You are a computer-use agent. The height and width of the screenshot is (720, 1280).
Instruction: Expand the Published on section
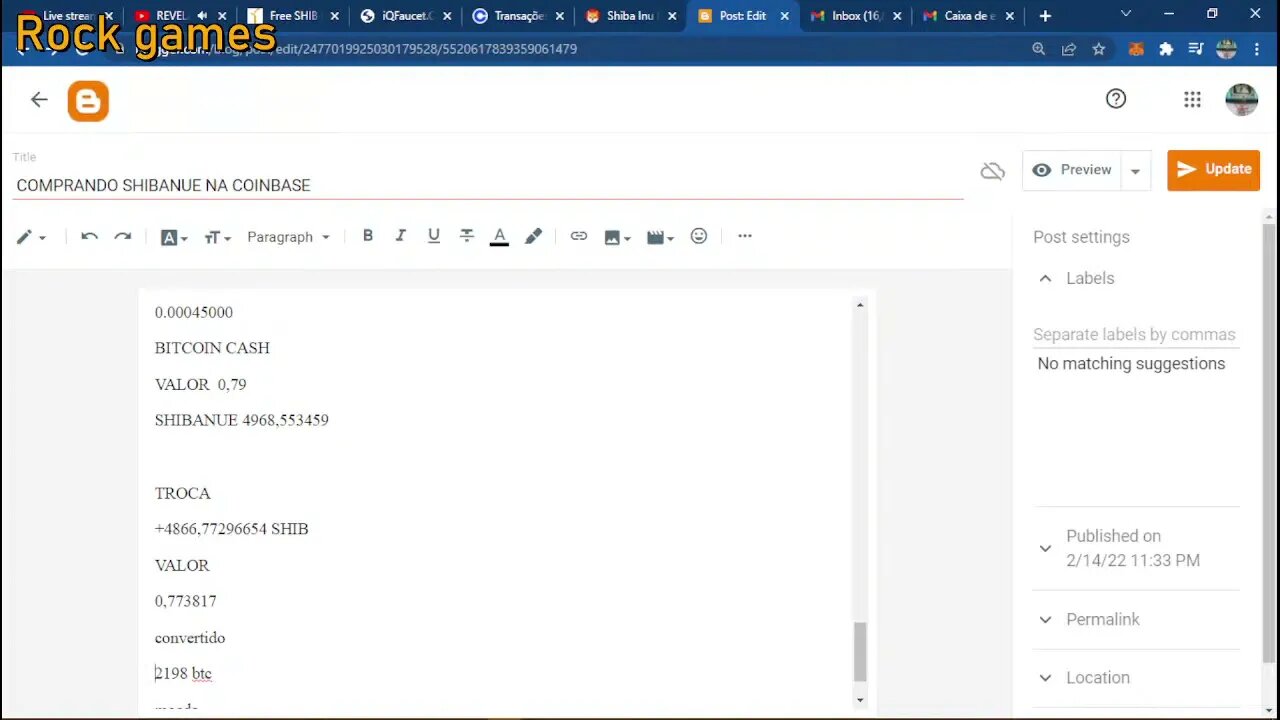click(x=1045, y=548)
